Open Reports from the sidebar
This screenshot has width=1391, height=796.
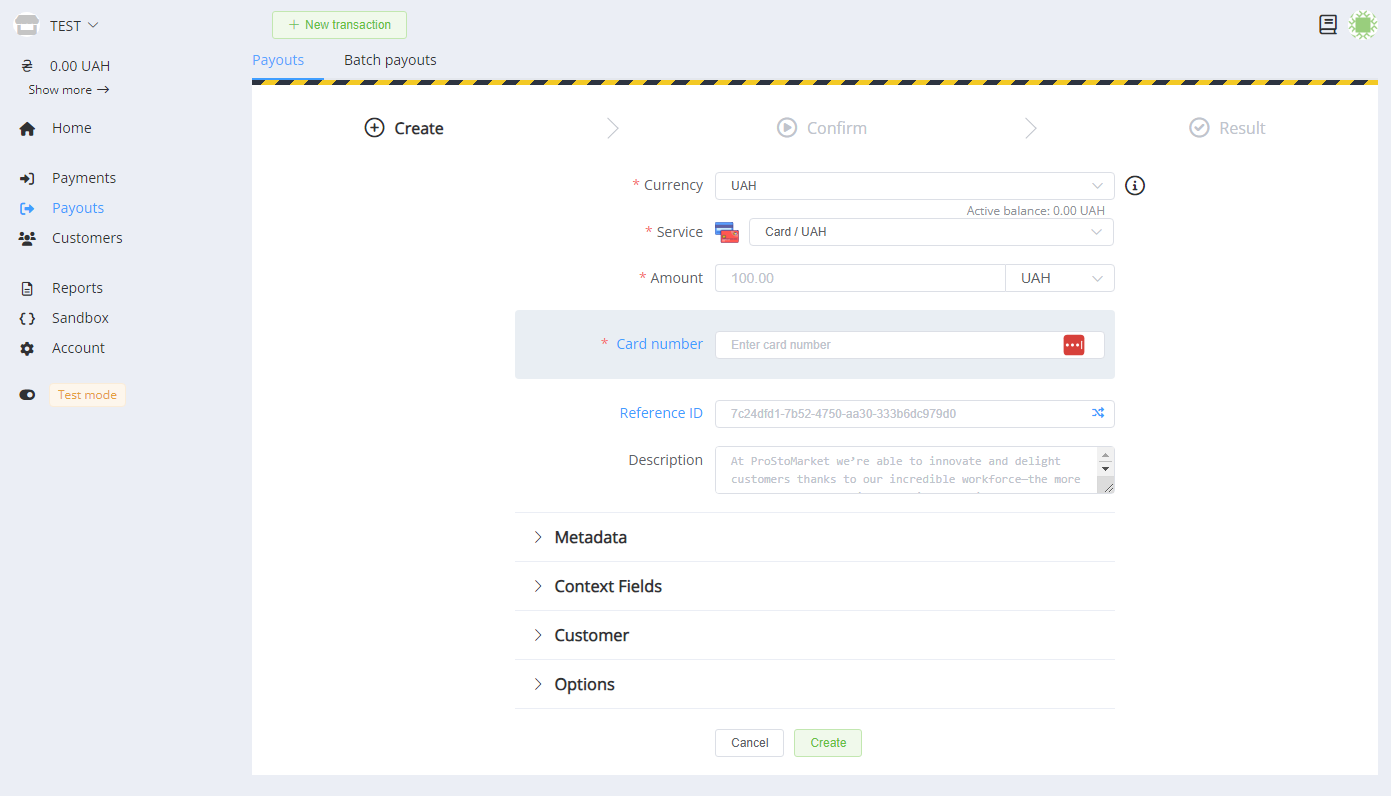[x=77, y=288]
